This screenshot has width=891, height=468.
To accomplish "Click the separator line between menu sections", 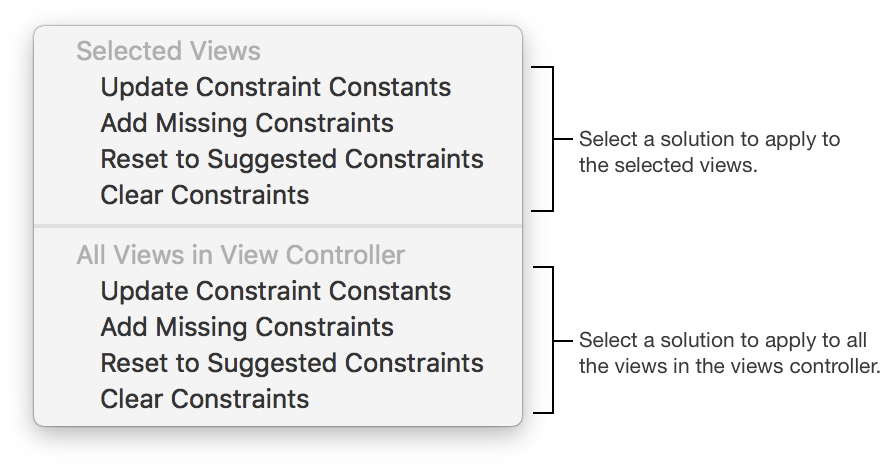I will [x=278, y=226].
